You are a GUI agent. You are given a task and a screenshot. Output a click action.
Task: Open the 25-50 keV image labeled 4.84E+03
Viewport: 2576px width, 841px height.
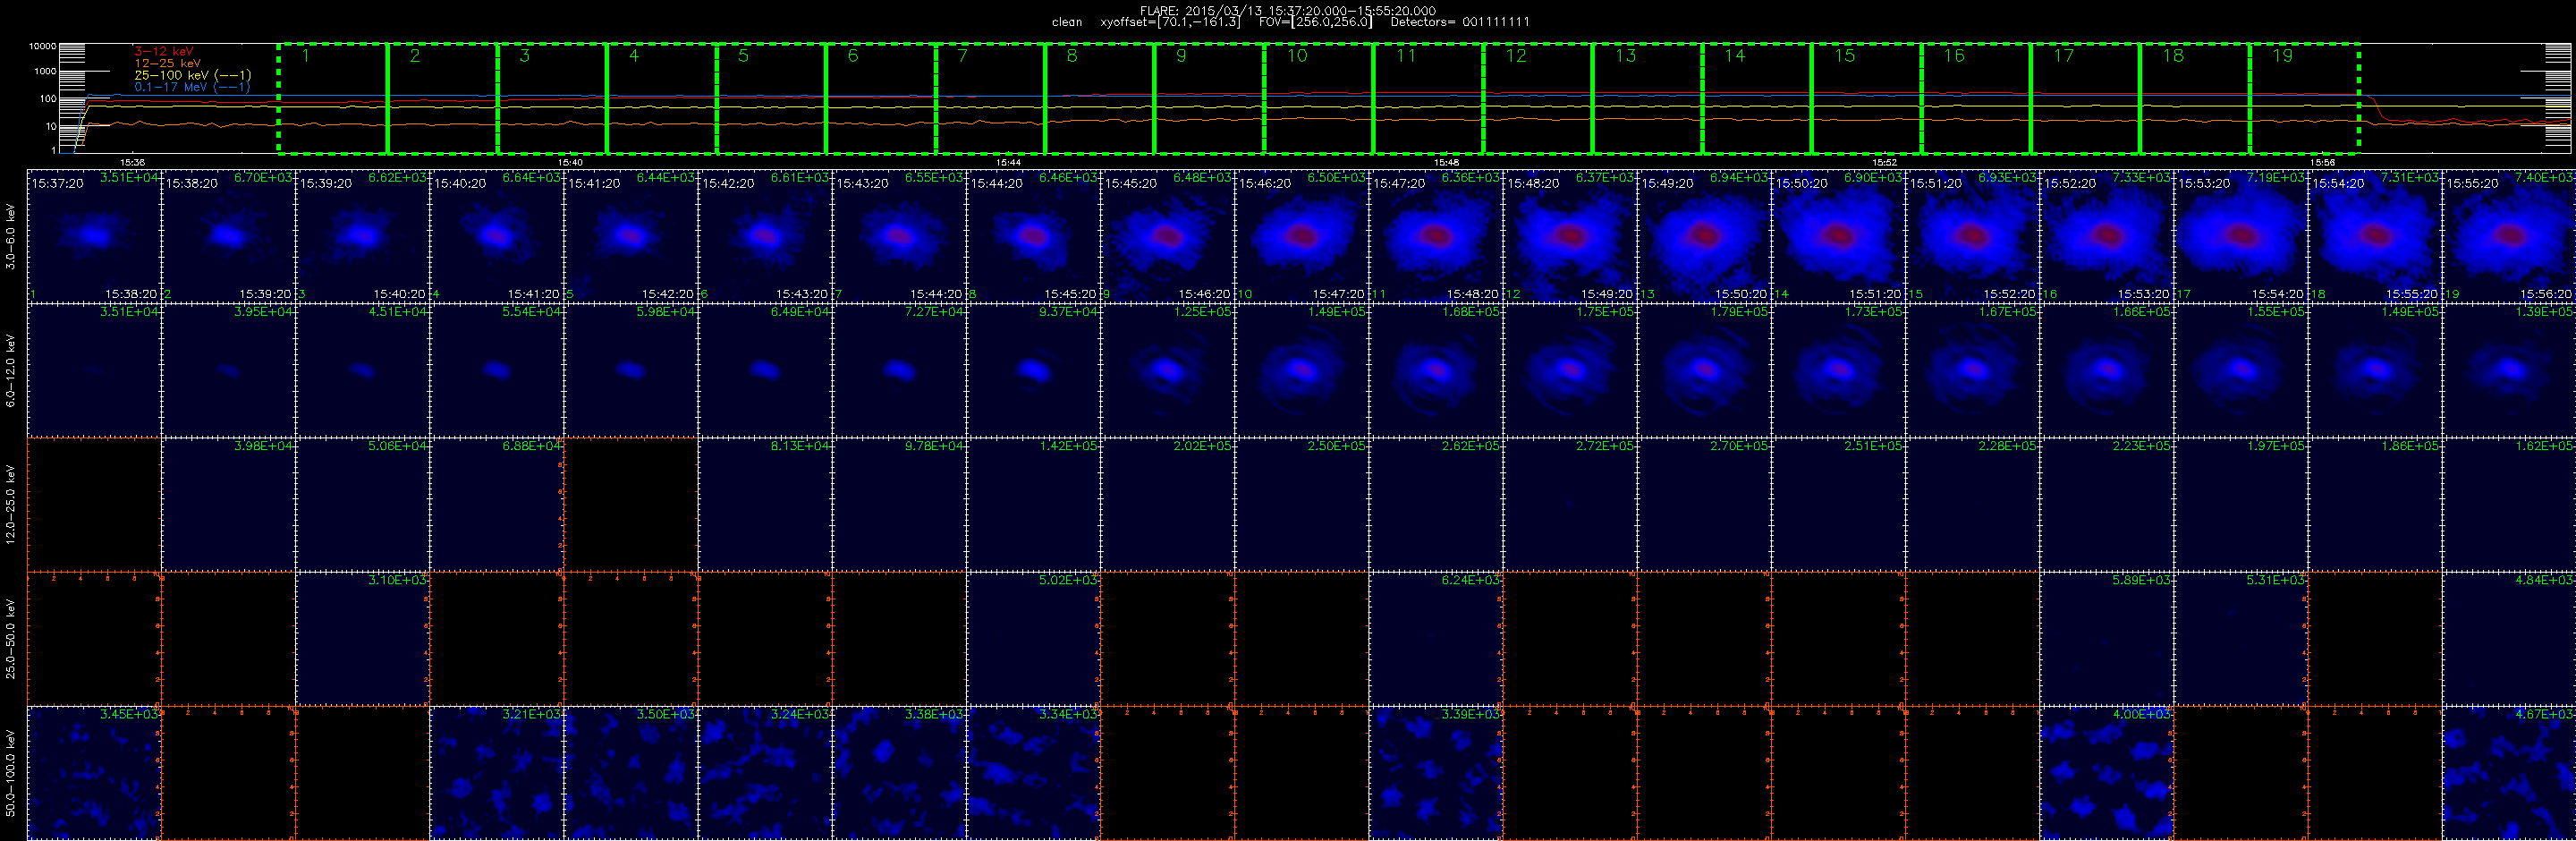[2509, 638]
